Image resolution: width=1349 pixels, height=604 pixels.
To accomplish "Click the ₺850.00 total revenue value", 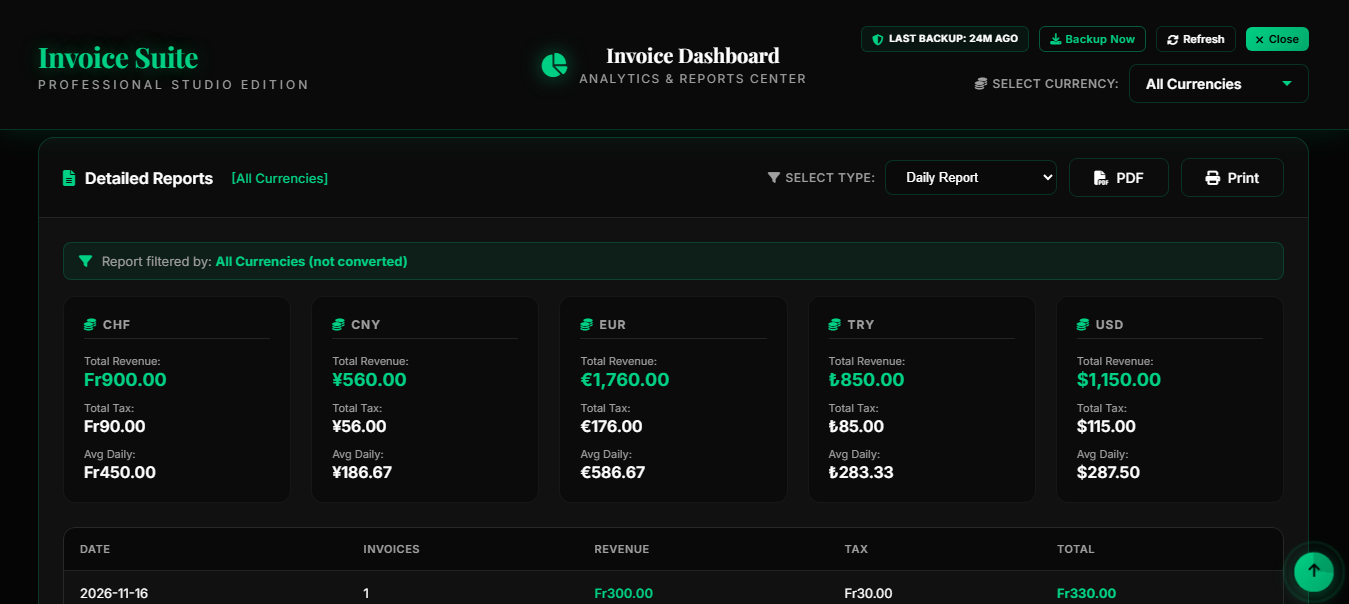I will [866, 380].
